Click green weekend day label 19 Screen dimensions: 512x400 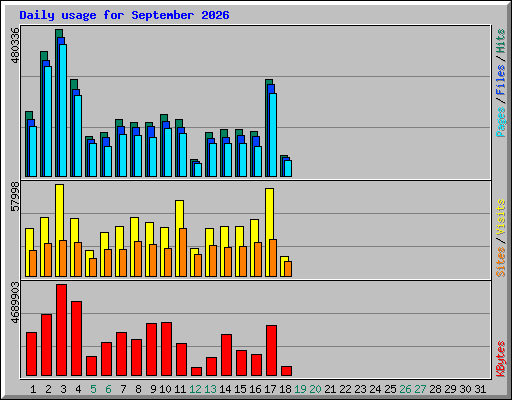coord(300,389)
